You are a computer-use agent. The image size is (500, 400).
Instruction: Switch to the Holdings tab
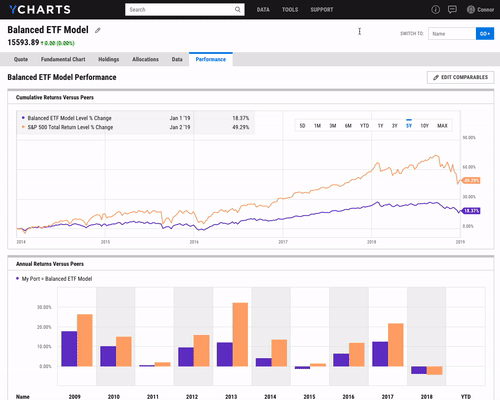(109, 59)
